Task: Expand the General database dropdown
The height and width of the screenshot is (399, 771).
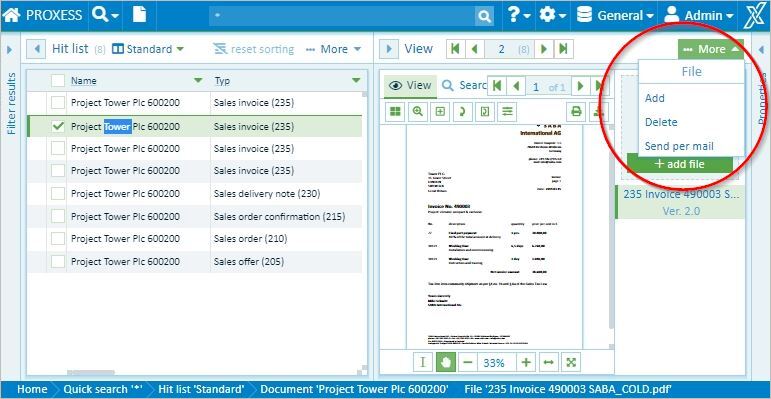Action: point(616,15)
